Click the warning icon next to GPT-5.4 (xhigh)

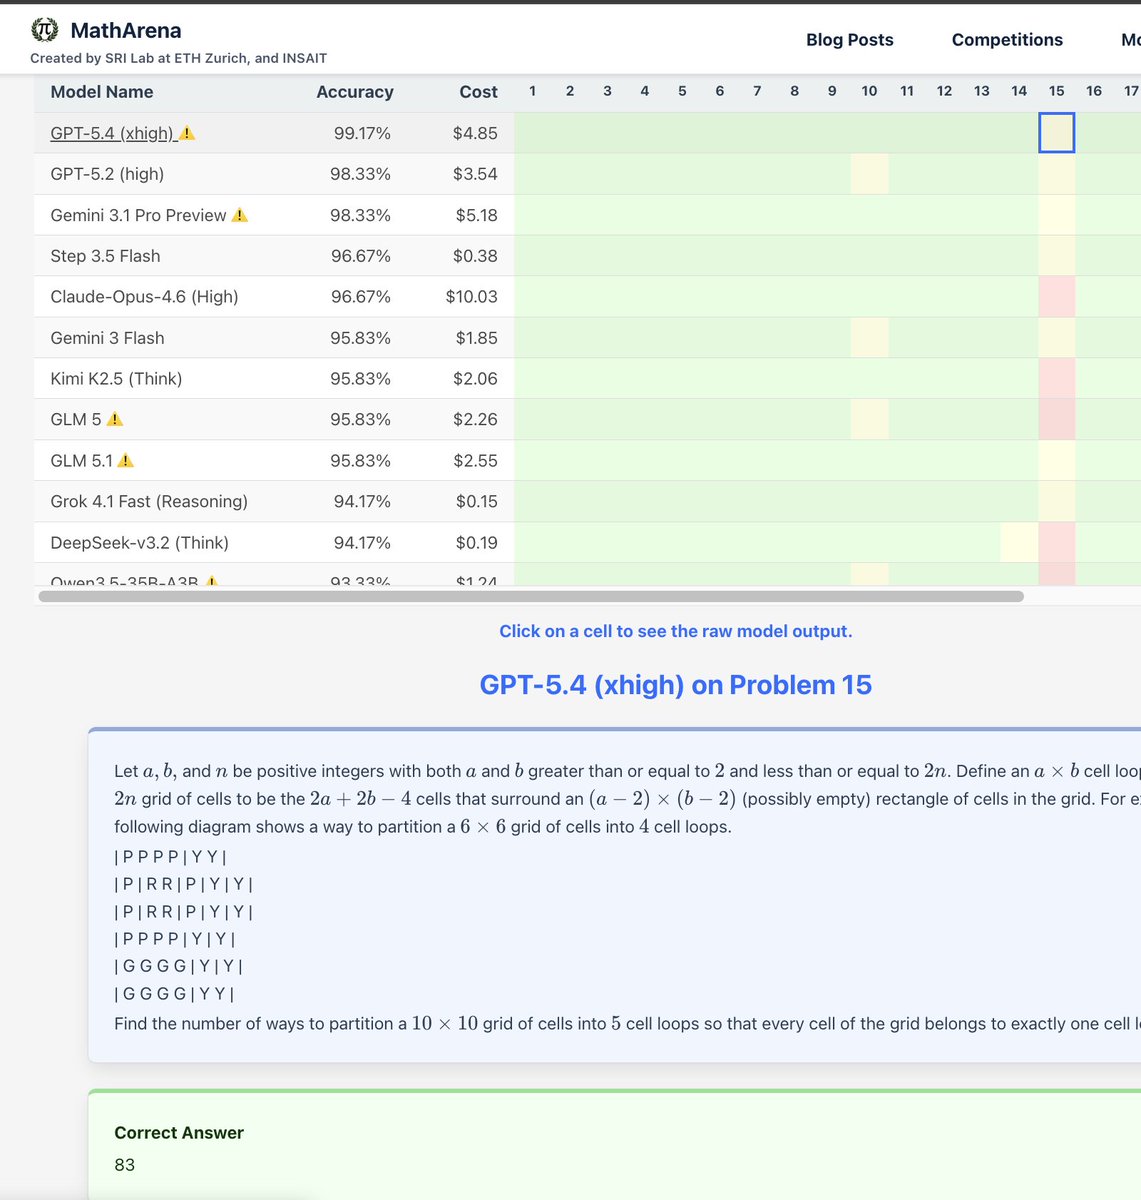(187, 133)
